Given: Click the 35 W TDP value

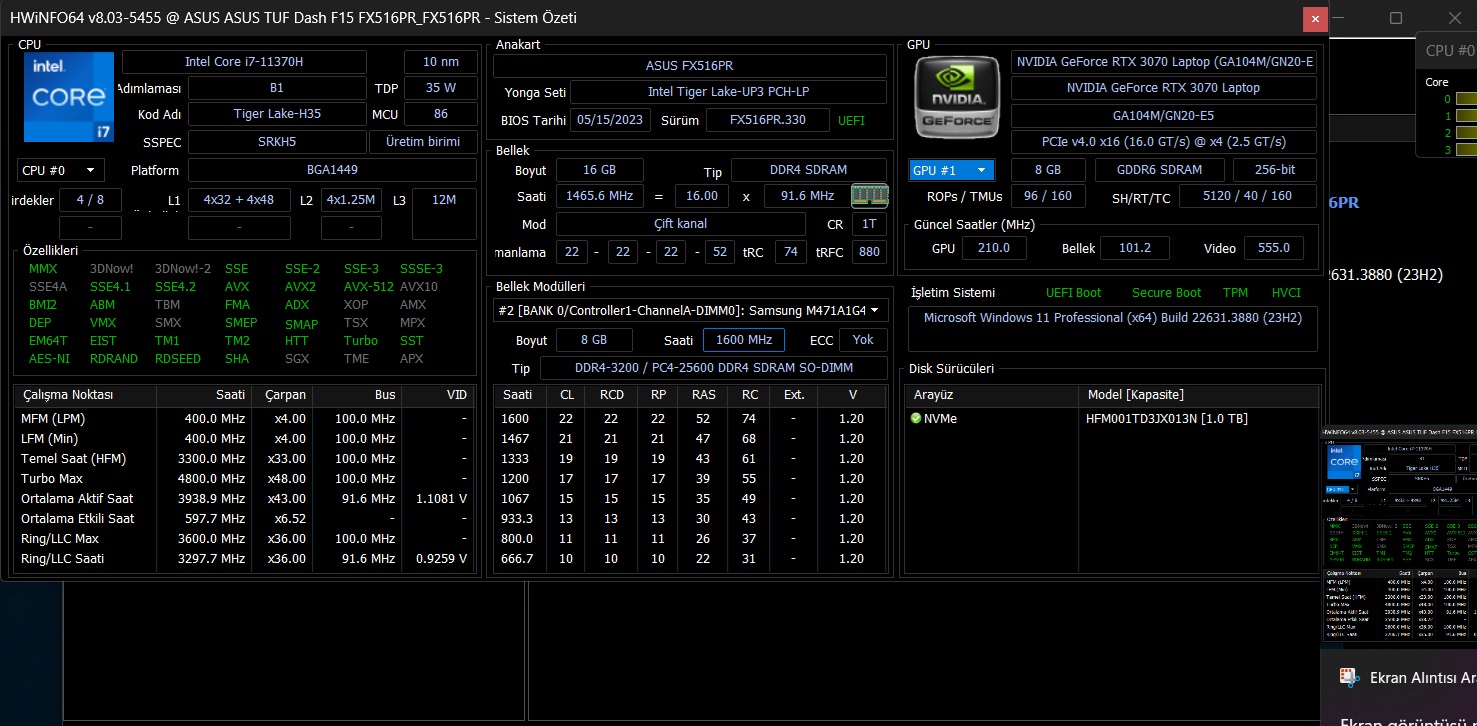Looking at the screenshot, I should pyautogui.click(x=440, y=88).
